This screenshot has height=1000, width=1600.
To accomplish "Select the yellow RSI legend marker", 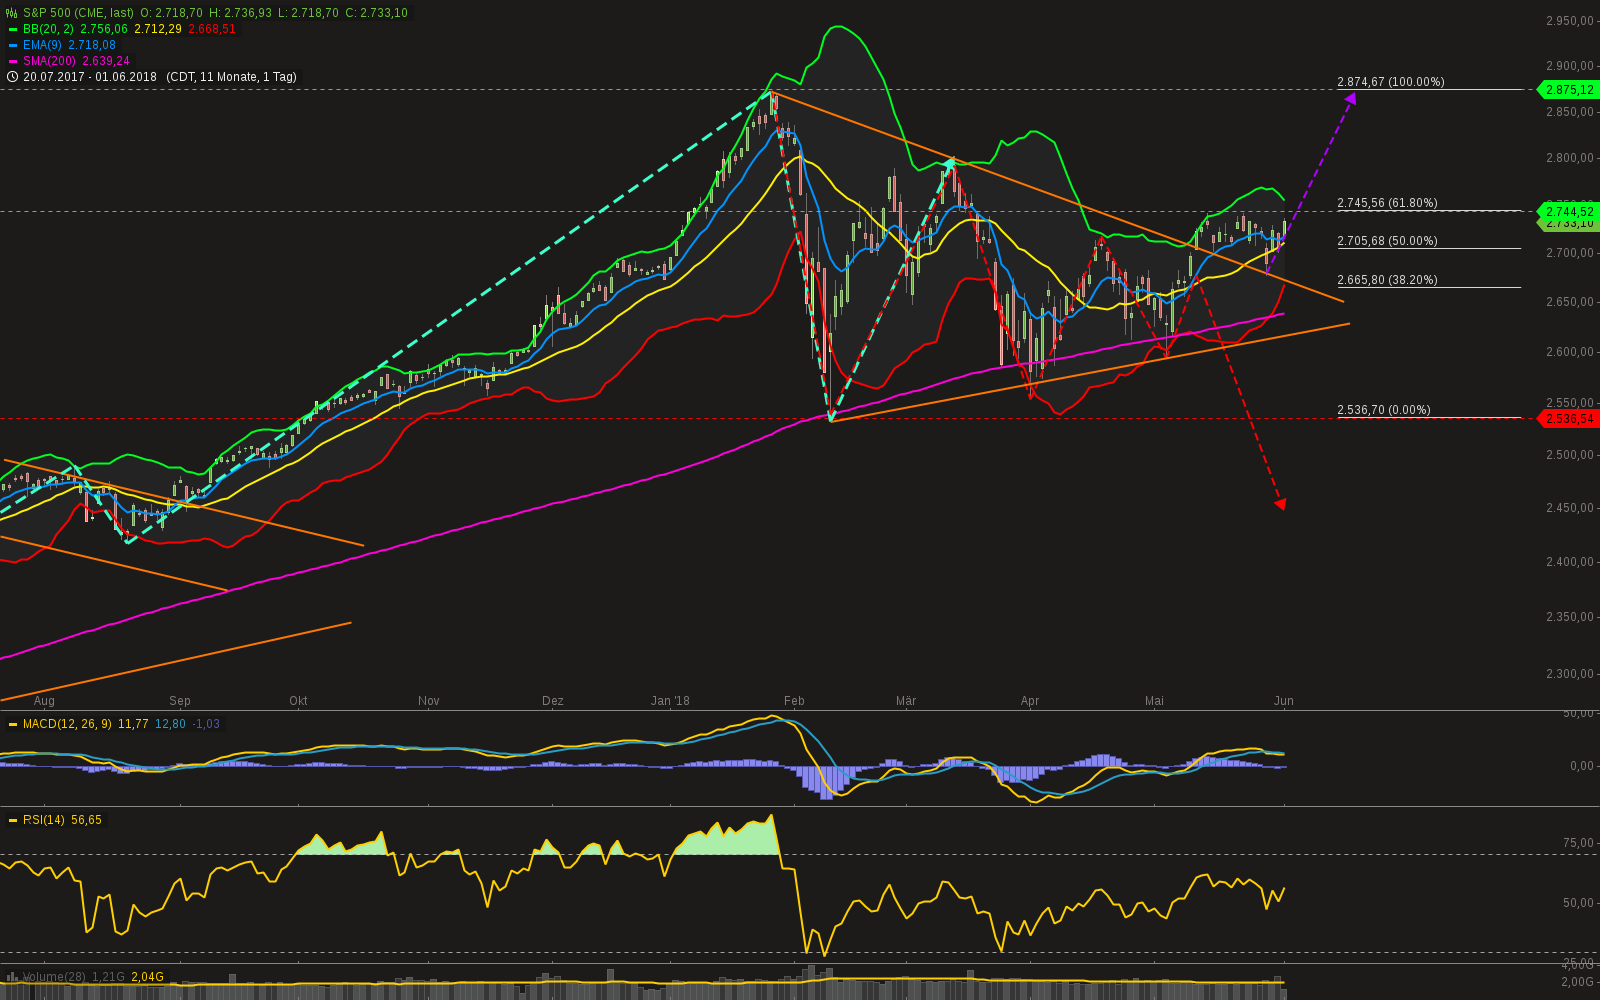I will [x=13, y=819].
